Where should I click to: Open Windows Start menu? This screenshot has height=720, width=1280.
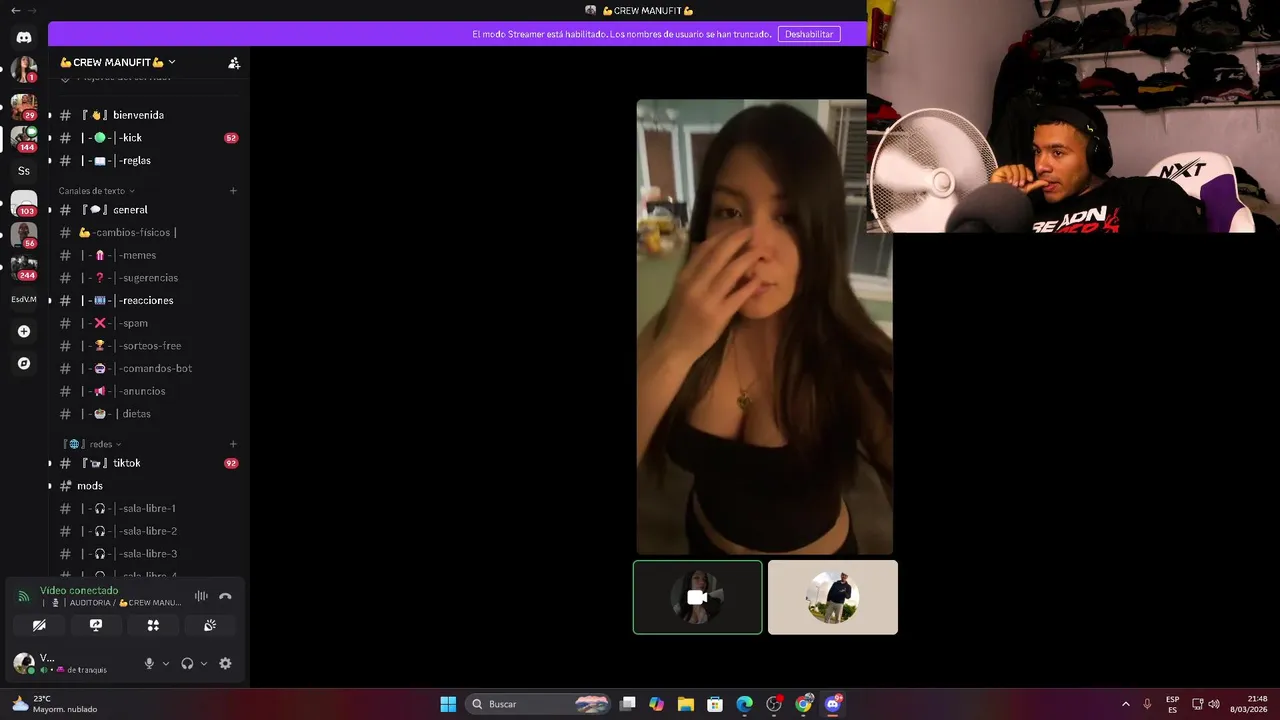448,704
